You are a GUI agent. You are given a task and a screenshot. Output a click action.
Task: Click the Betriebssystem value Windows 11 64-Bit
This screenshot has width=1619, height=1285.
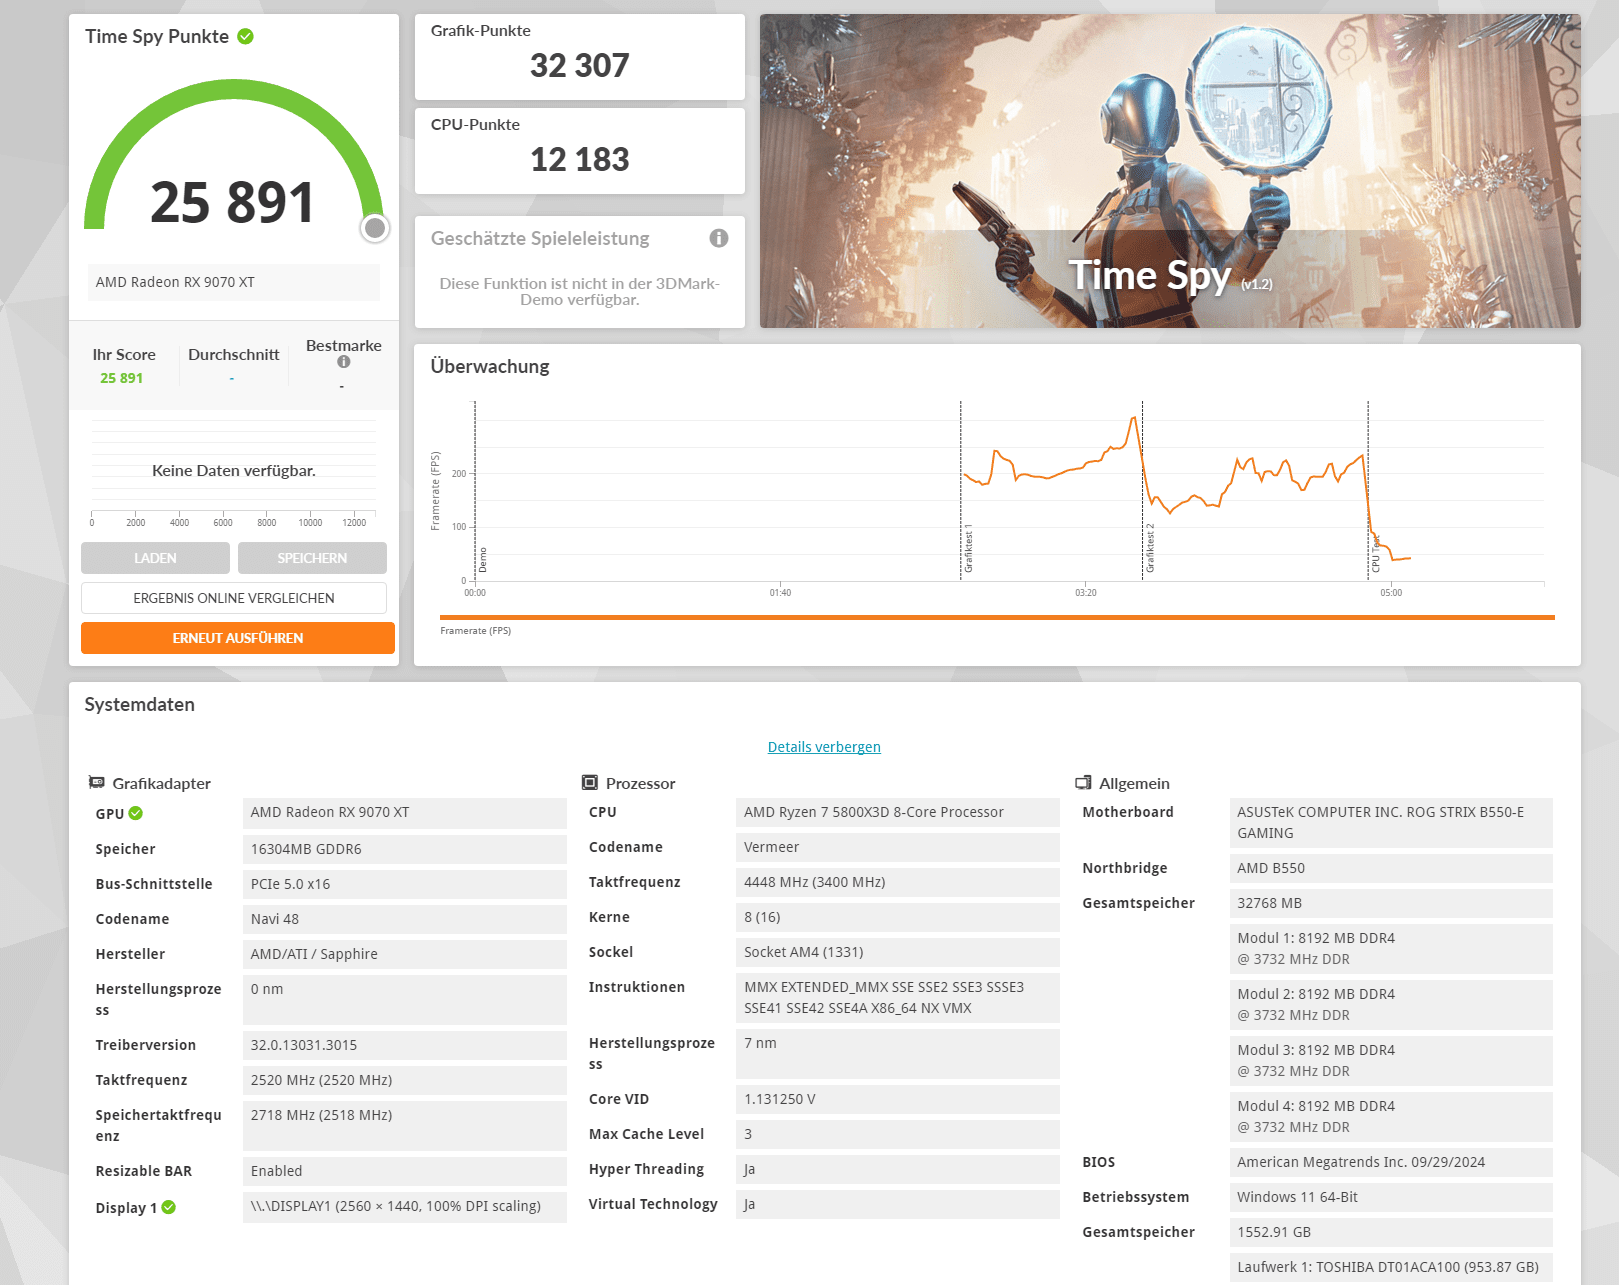click(1391, 1197)
